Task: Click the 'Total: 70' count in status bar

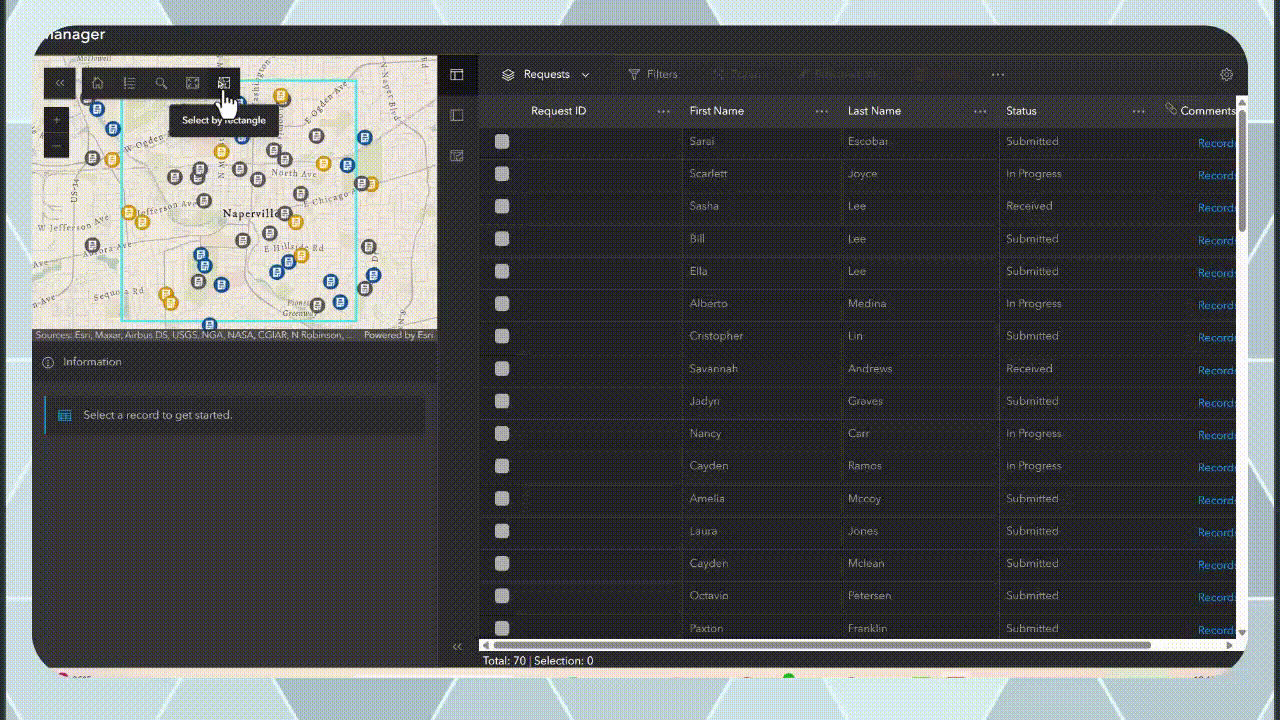Action: pyautogui.click(x=504, y=661)
